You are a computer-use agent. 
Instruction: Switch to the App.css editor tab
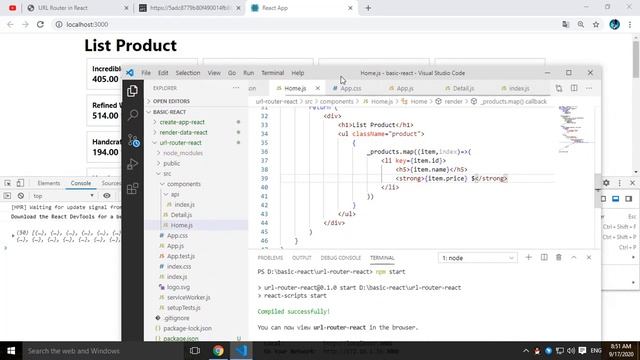350,88
